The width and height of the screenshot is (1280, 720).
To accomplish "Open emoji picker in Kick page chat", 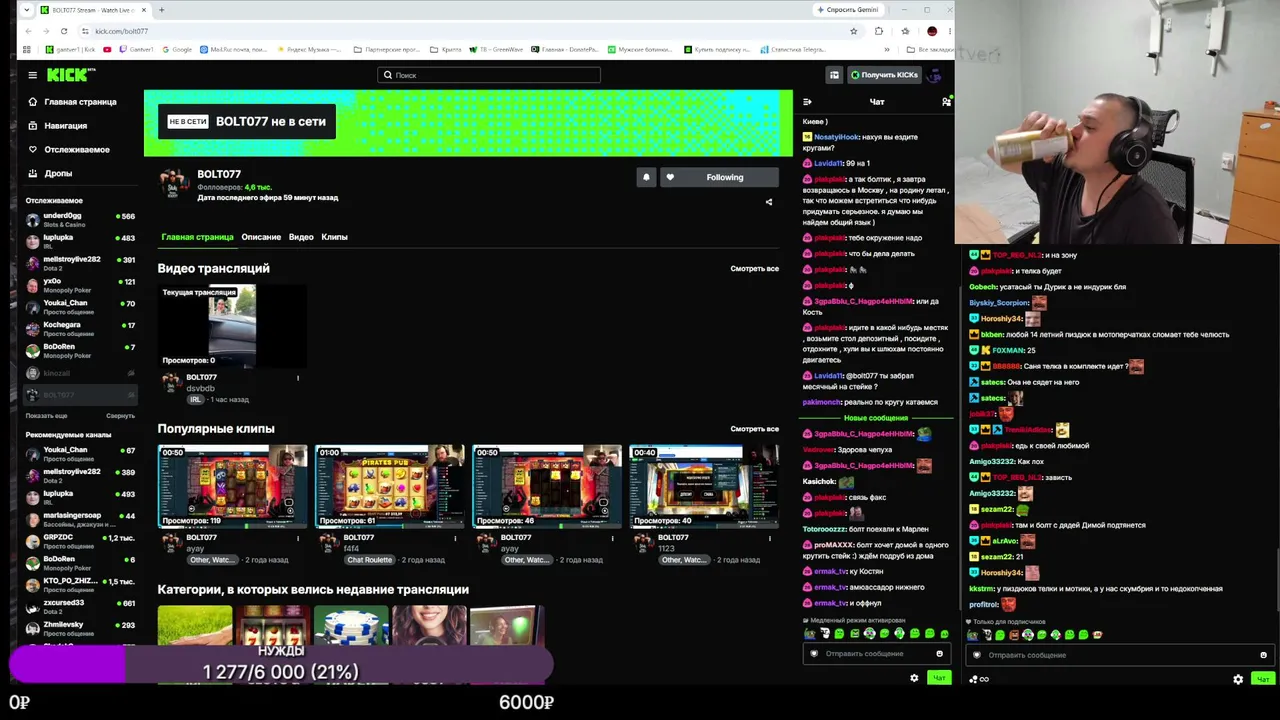I will [939, 654].
